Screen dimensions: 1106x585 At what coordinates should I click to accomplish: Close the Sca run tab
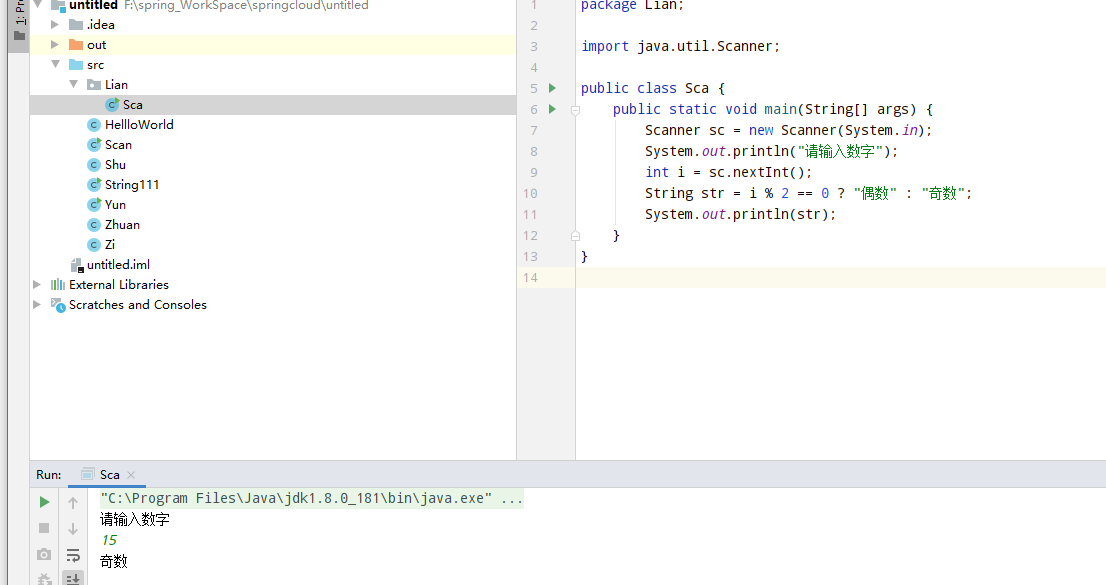click(x=131, y=475)
